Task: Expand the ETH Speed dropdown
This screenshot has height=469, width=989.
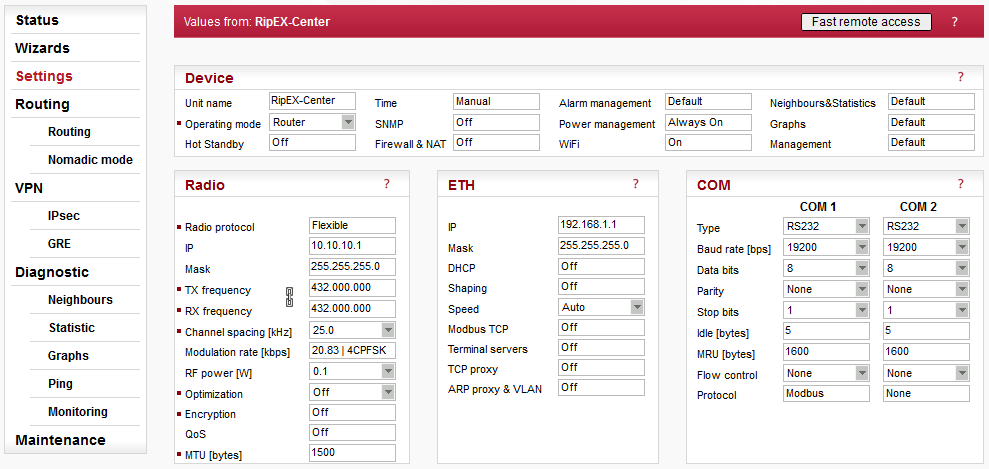Action: 637,307
